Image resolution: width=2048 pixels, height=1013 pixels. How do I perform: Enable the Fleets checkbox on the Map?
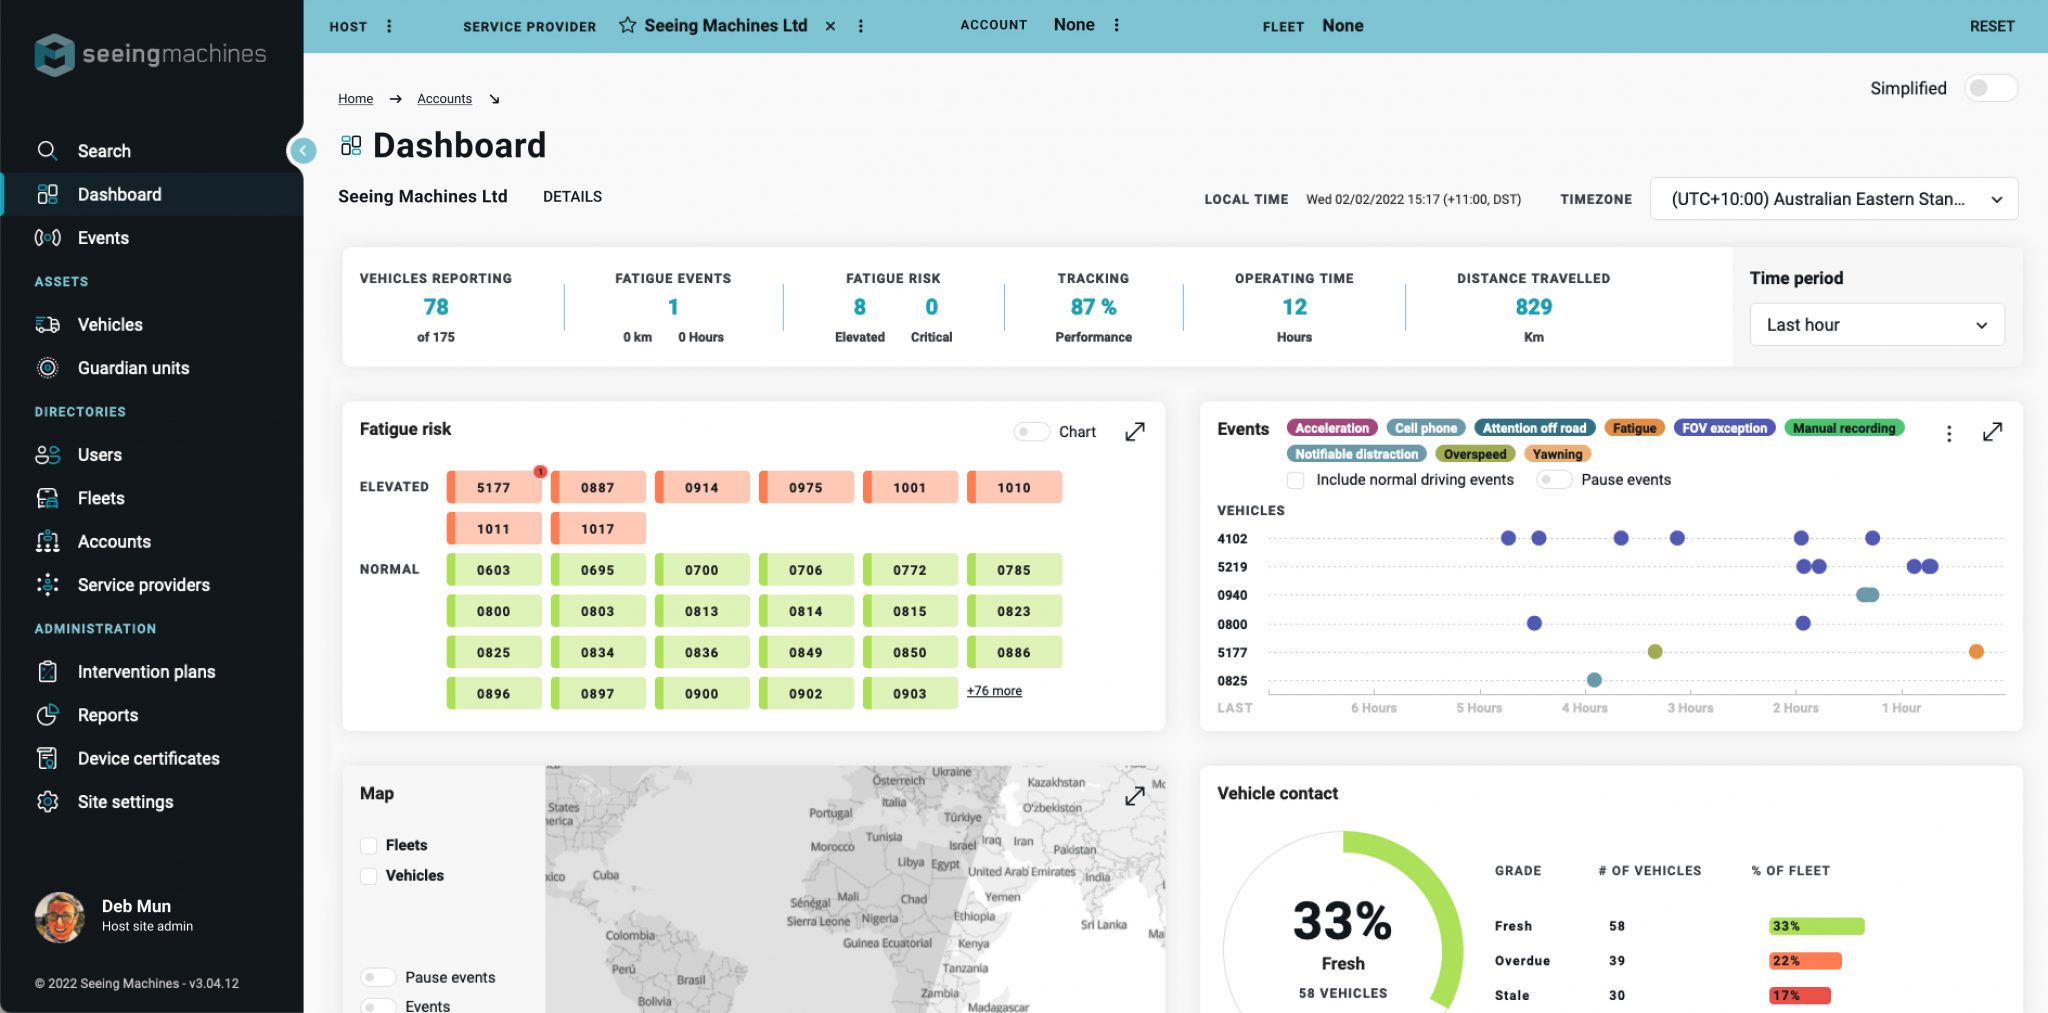(369, 845)
